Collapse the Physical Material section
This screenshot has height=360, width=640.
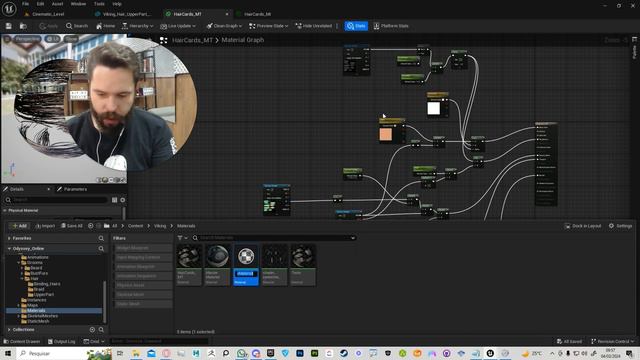coord(5,210)
